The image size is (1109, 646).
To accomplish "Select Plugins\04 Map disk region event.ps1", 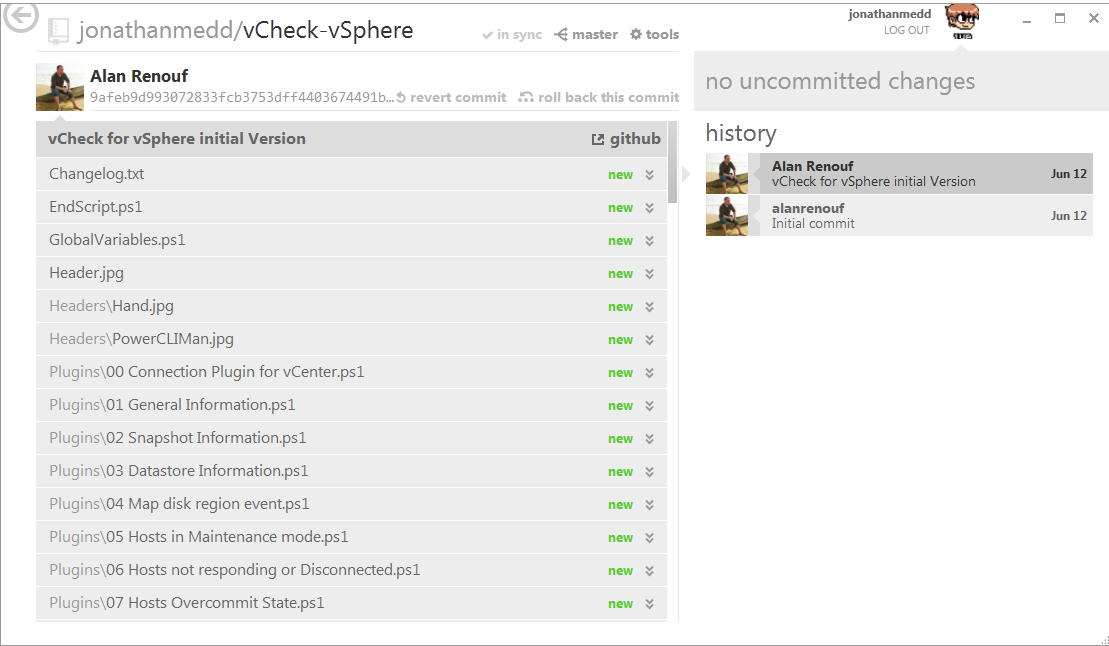I will 179,504.
